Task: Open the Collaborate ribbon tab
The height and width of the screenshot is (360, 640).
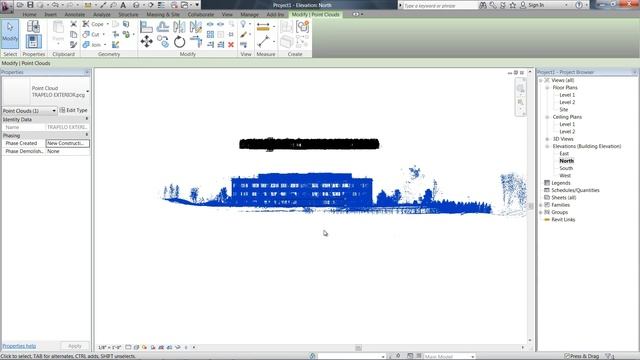Action: 201,14
